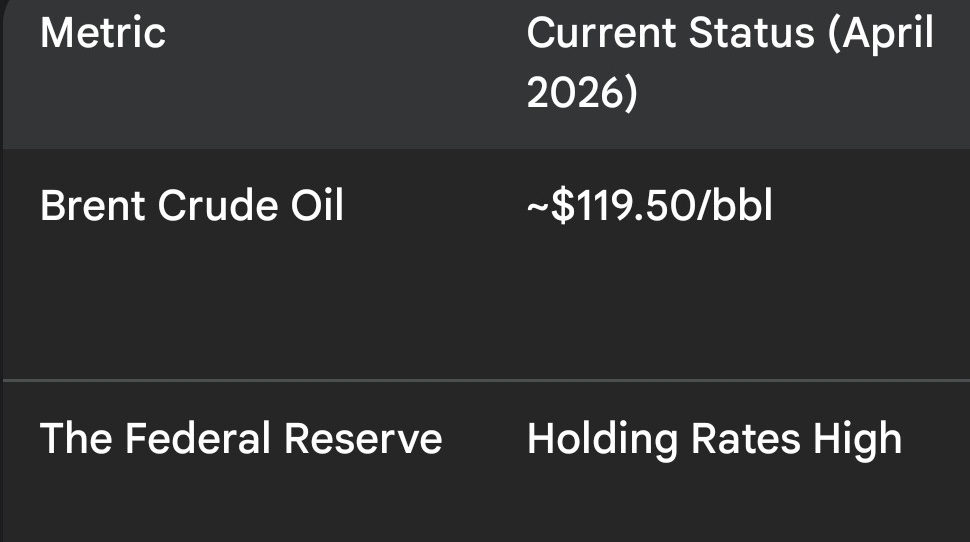The height and width of the screenshot is (542, 970).
Task: Click the word Current in header
Action: click(601, 33)
